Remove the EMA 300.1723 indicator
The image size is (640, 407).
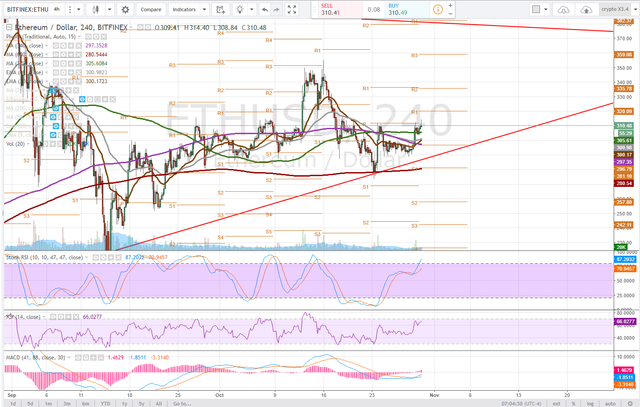click(78, 82)
